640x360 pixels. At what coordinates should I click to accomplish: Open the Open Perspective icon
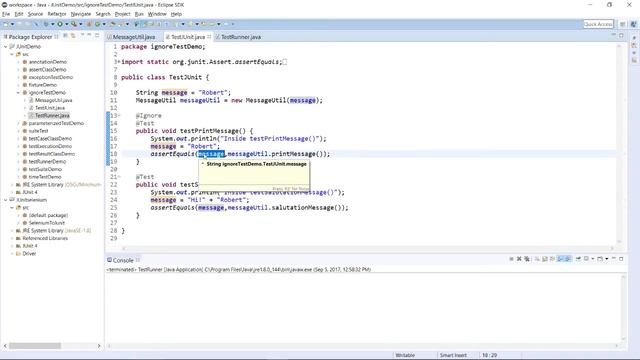click(622, 24)
